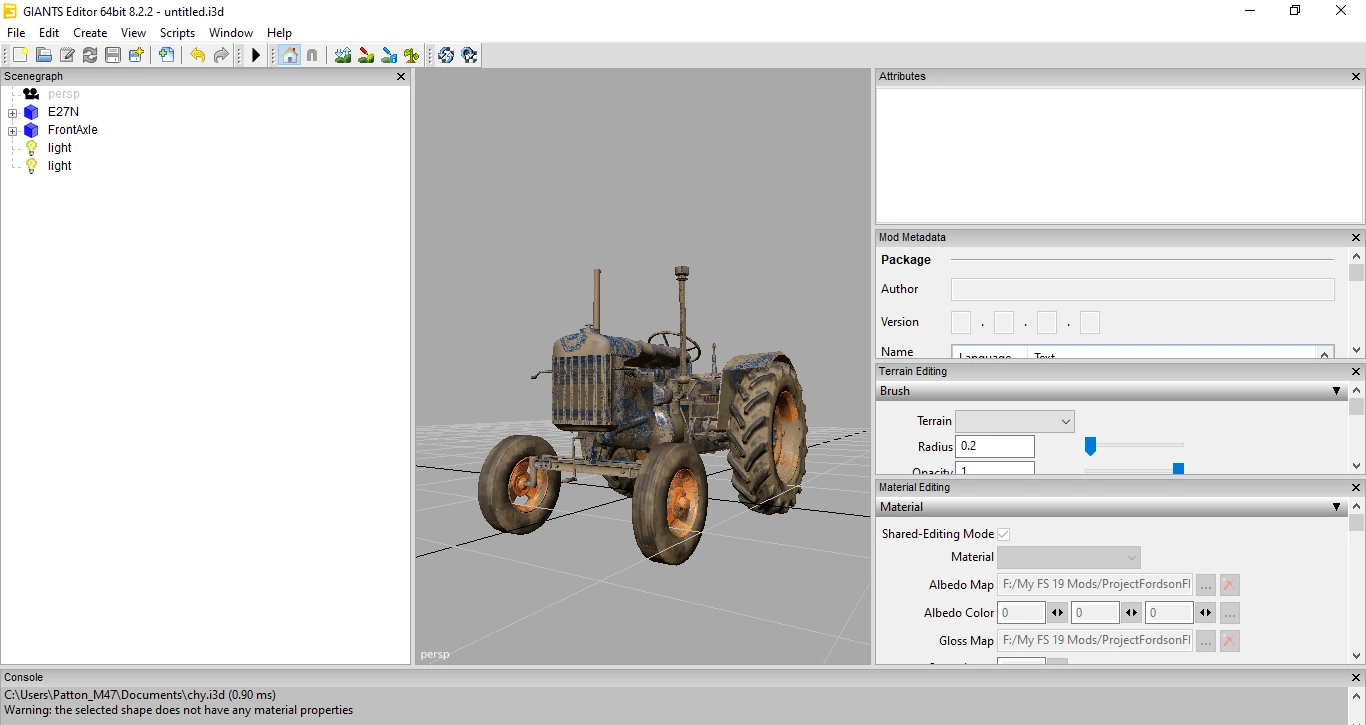Expand the FrontAxle tree node
Image resolution: width=1366 pixels, height=725 pixels.
pos(13,131)
